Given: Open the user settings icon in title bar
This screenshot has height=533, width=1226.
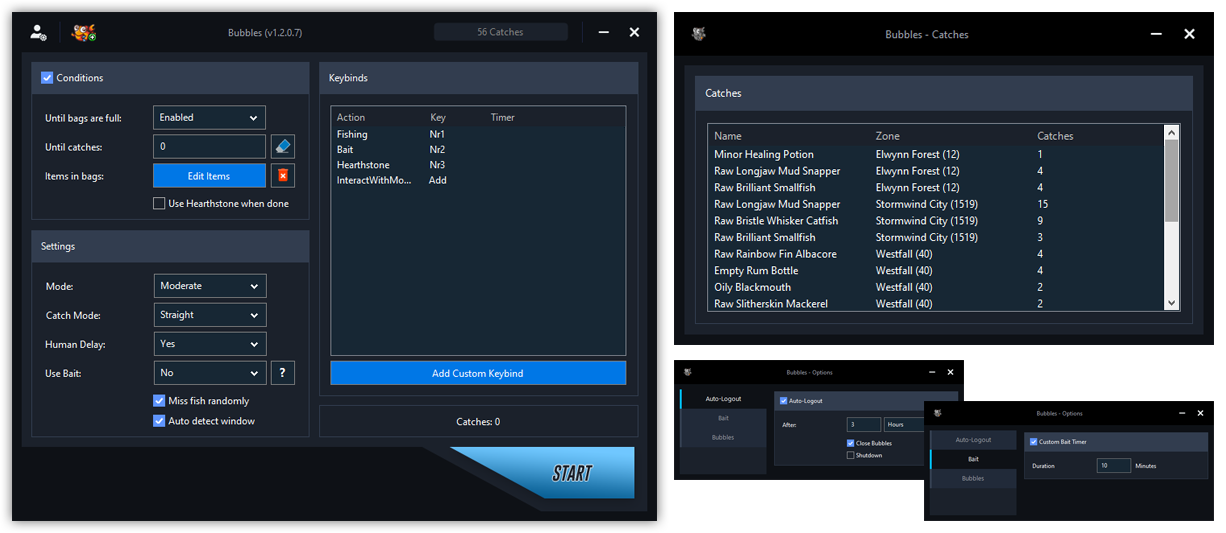Looking at the screenshot, I should tap(38, 32).
